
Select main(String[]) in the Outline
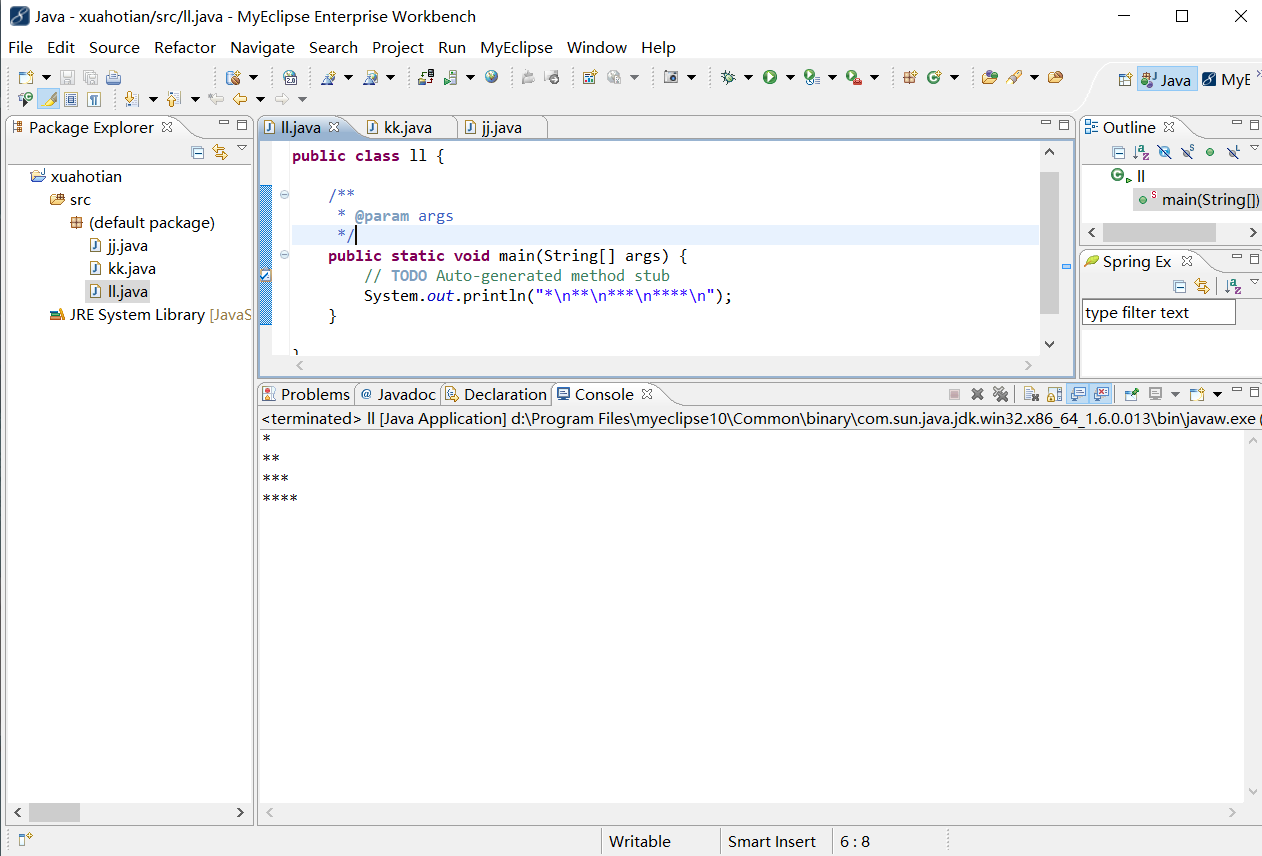click(x=1210, y=199)
